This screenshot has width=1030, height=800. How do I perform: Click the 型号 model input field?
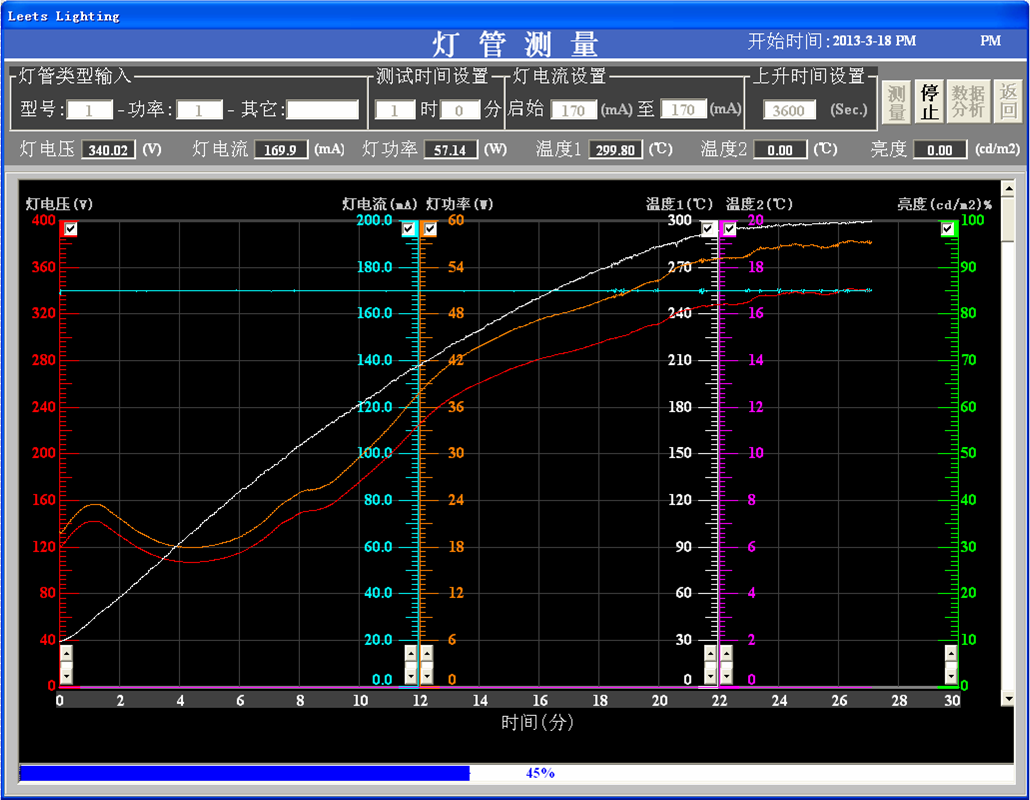(x=90, y=110)
